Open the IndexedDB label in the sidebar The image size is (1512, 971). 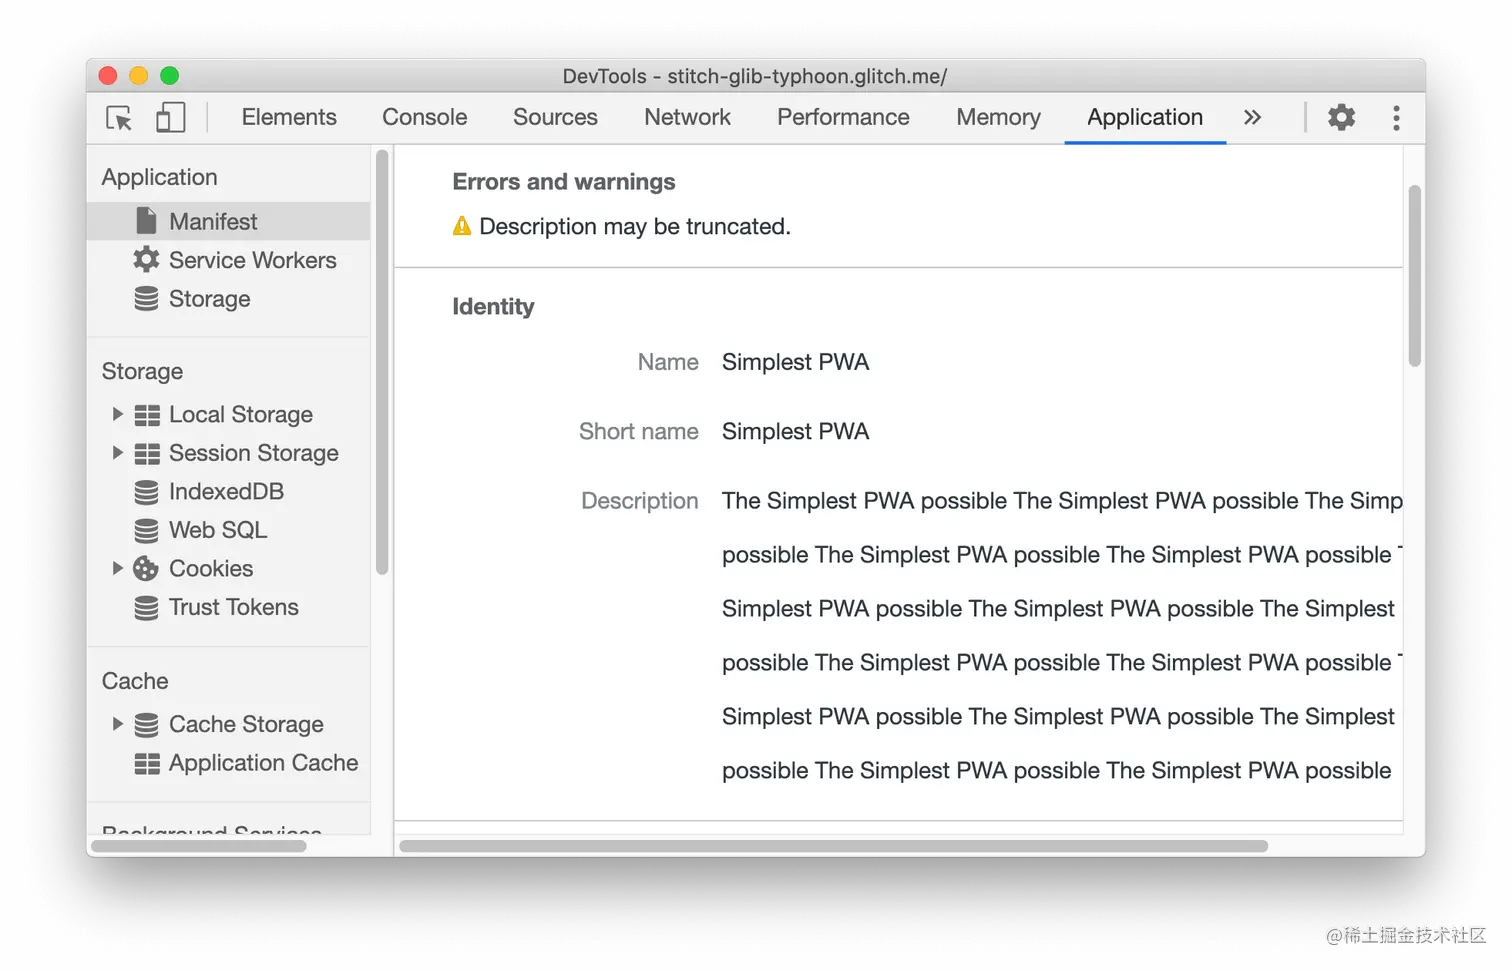226,491
